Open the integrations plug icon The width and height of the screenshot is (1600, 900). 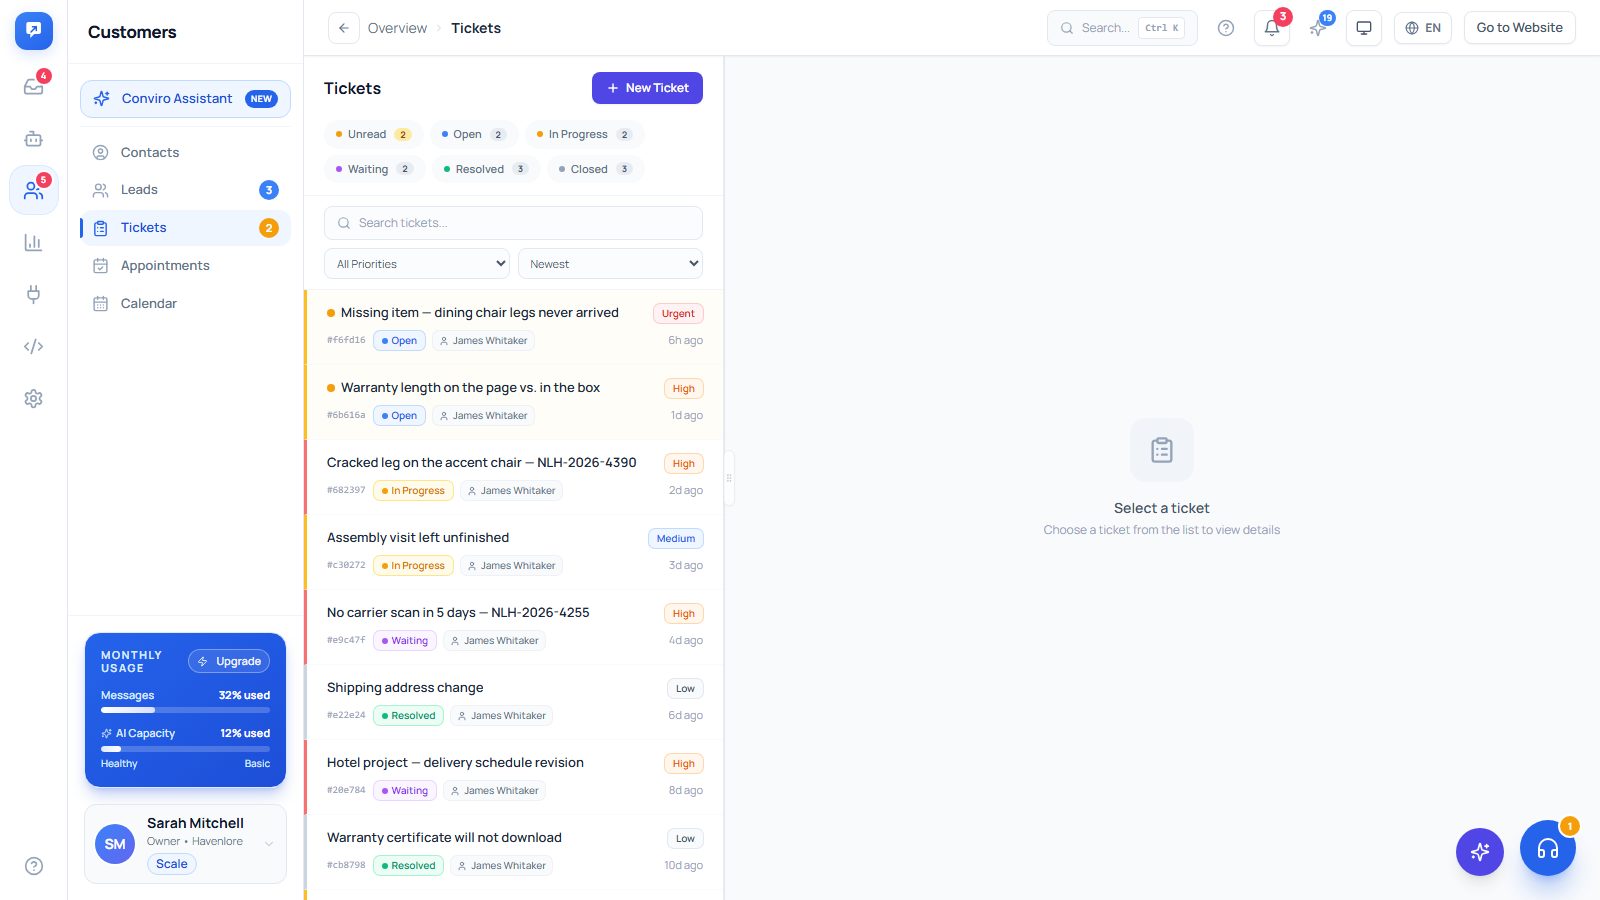tap(33, 294)
